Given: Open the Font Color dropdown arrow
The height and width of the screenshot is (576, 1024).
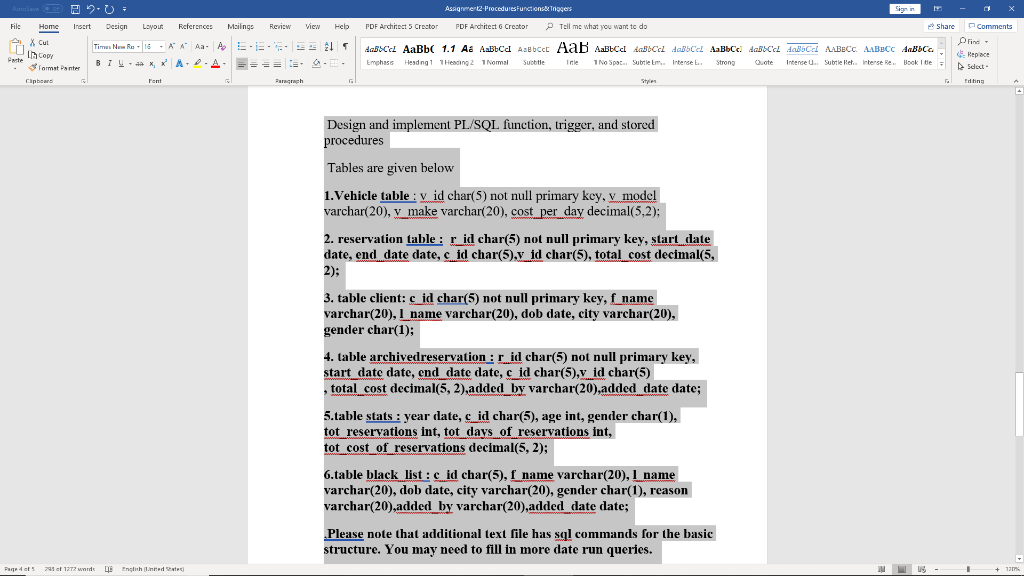Looking at the screenshot, I should coord(222,64).
